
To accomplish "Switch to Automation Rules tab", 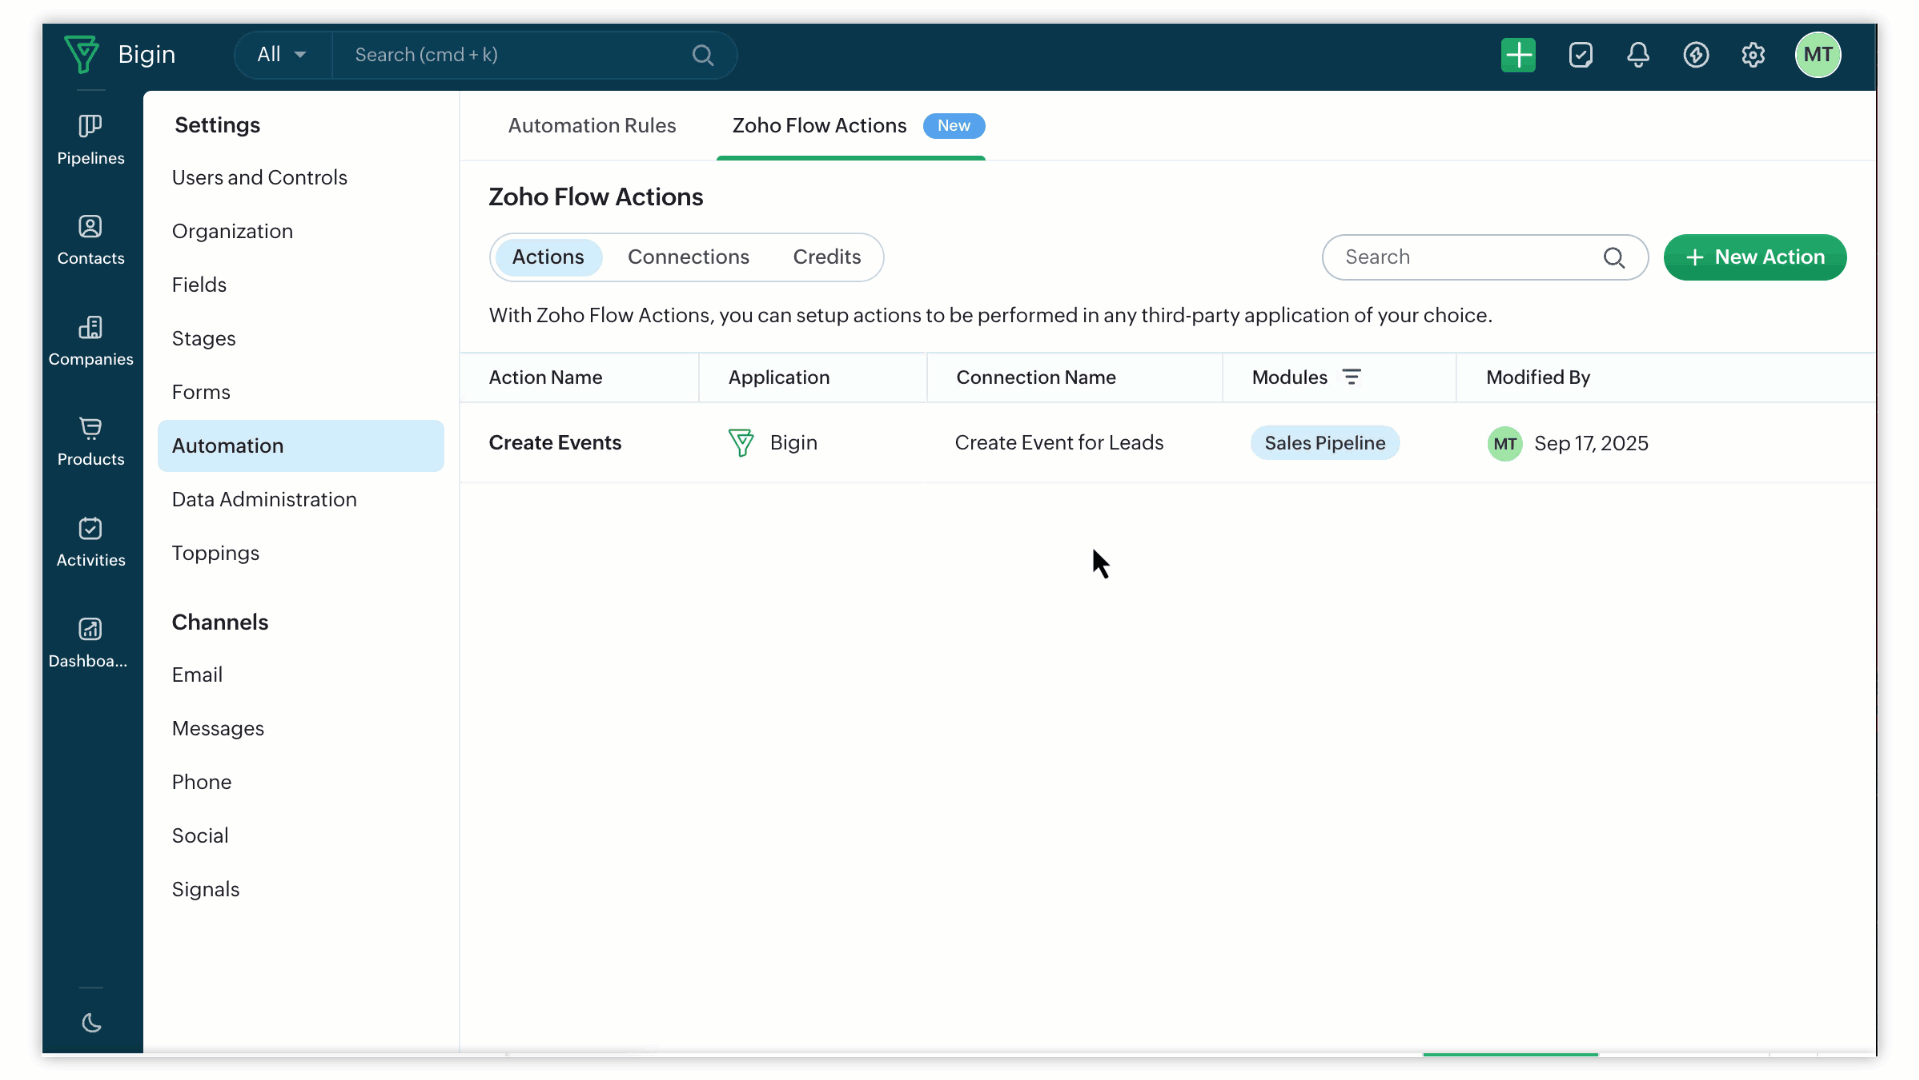I will point(592,126).
